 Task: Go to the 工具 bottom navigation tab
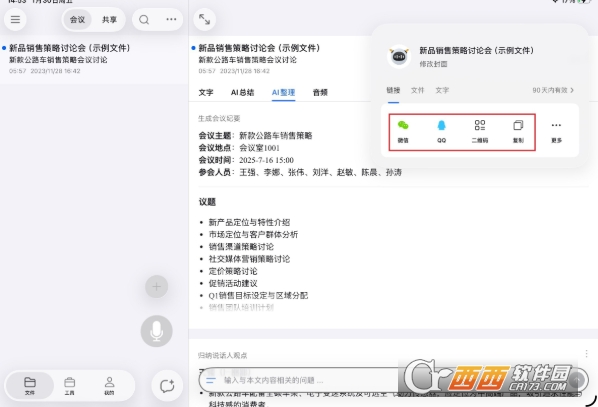[69, 386]
